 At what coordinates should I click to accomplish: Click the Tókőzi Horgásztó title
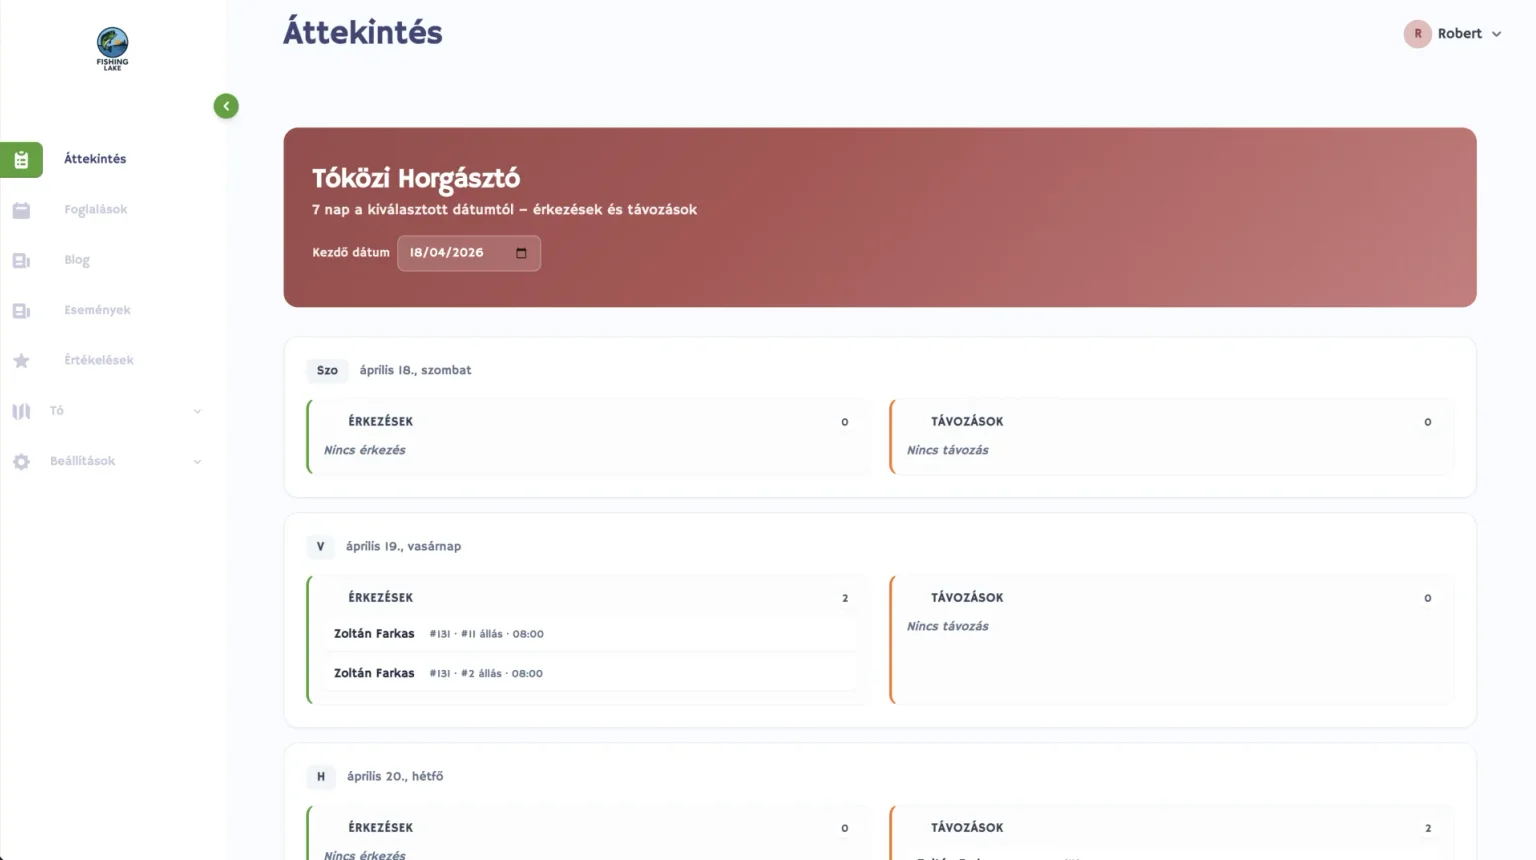click(x=416, y=179)
